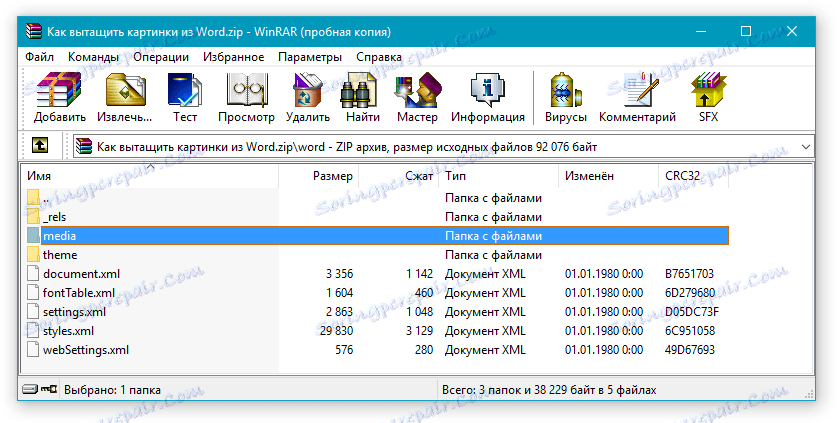This screenshot has width=837, height=423.
Task: Sort by the CRC32 column header
Action: point(693,176)
